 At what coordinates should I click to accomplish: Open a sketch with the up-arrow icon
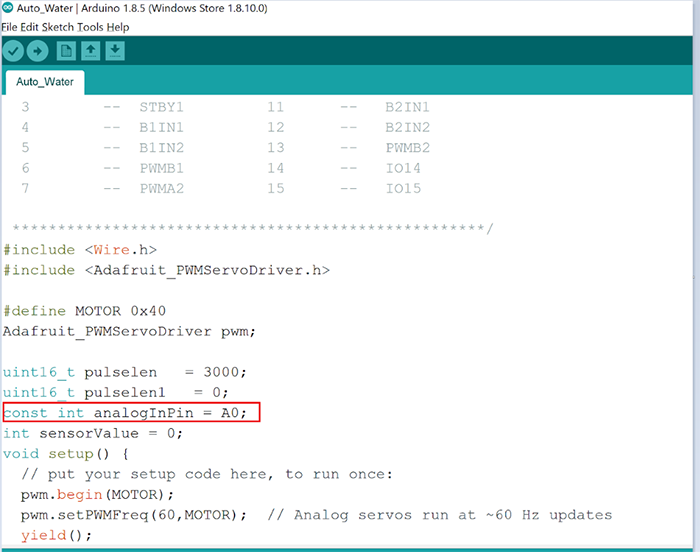(x=91, y=51)
